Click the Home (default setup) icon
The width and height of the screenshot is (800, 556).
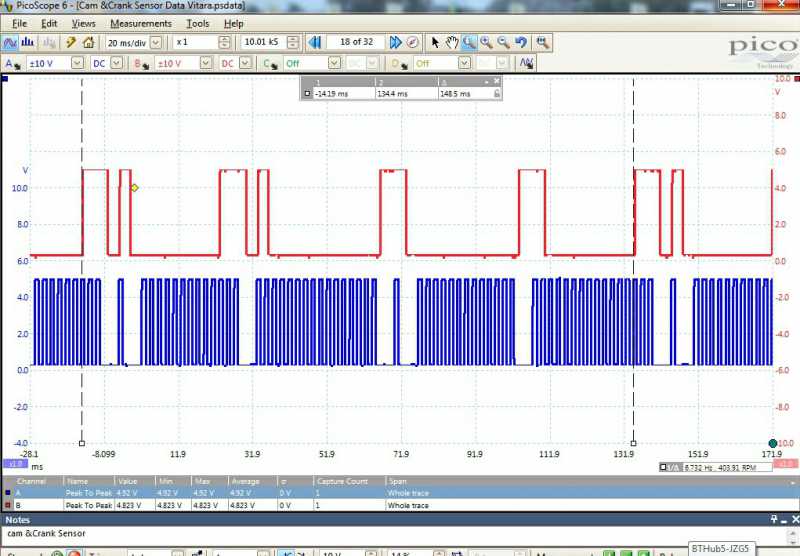pos(88,42)
